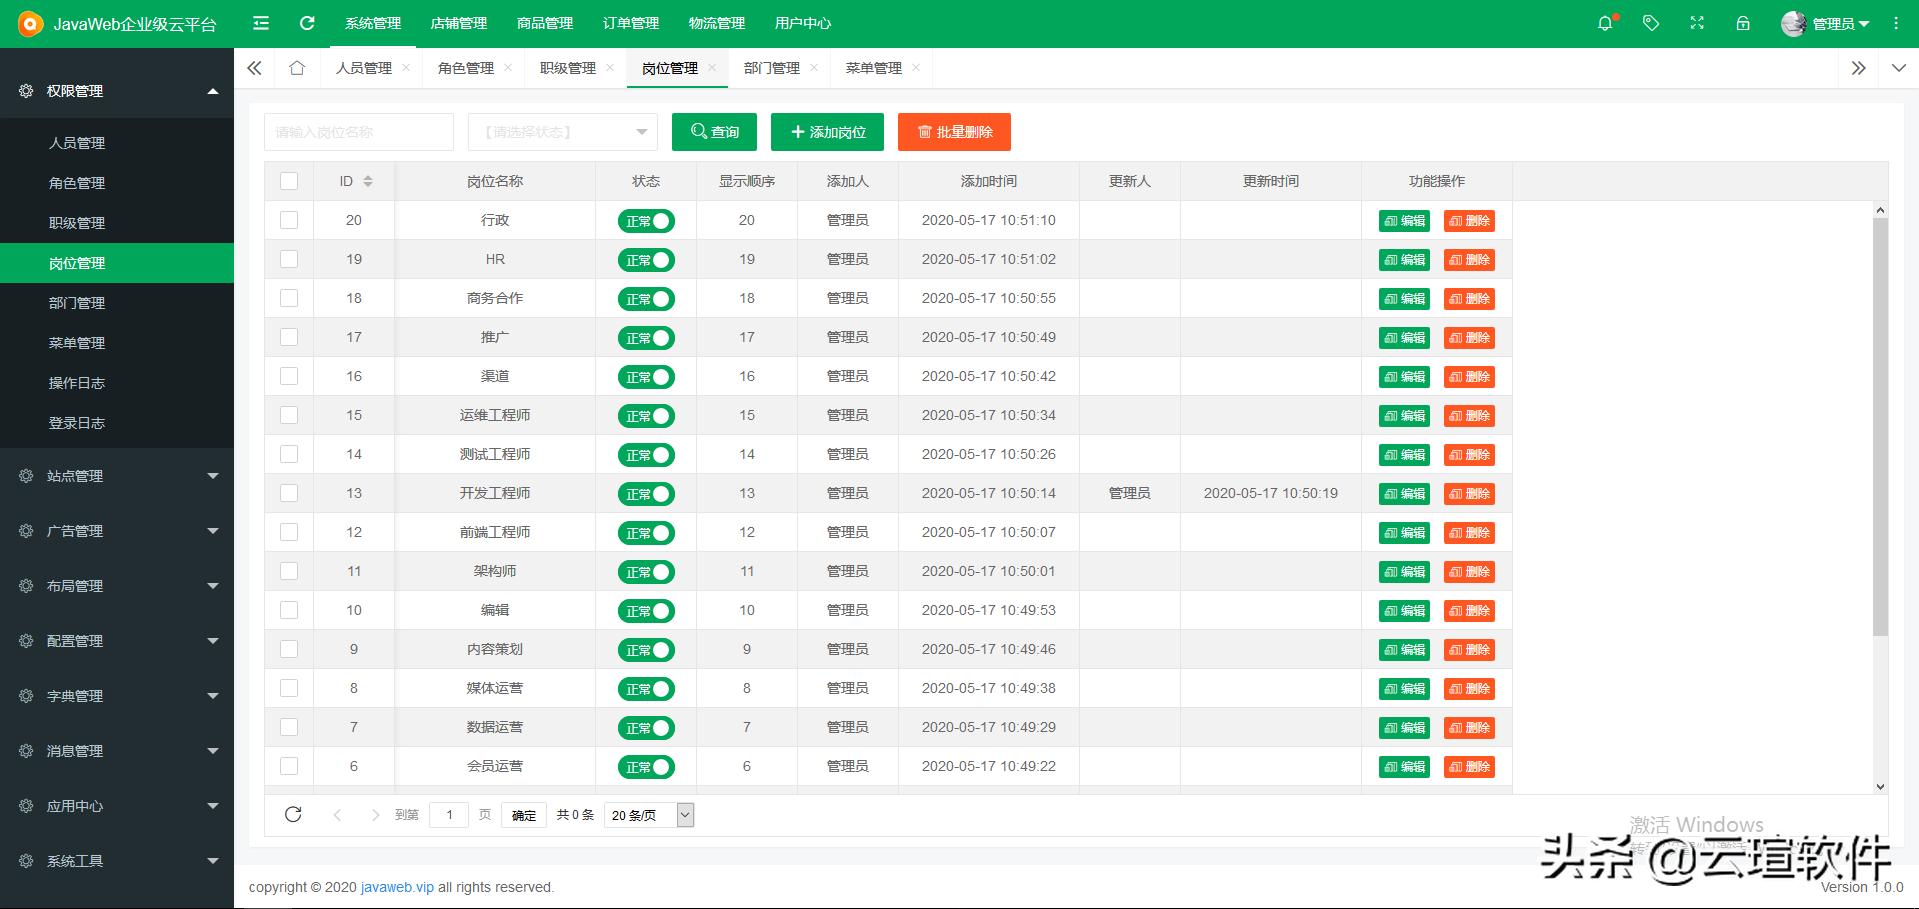This screenshot has width=1919, height=909.
Task: Toggle the select-all checkbox in the table header
Action: tap(289, 181)
